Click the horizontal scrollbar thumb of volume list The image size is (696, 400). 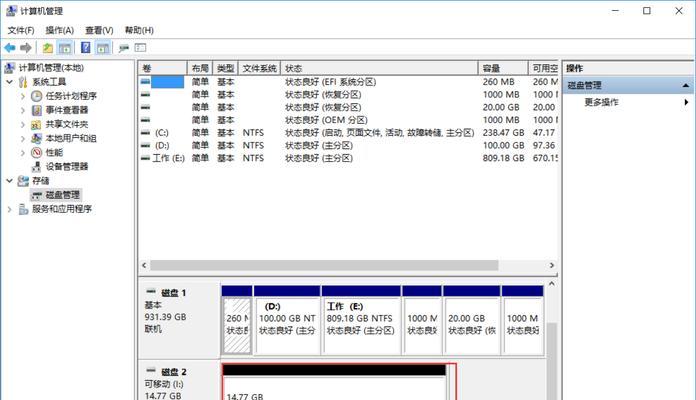coord(324,265)
